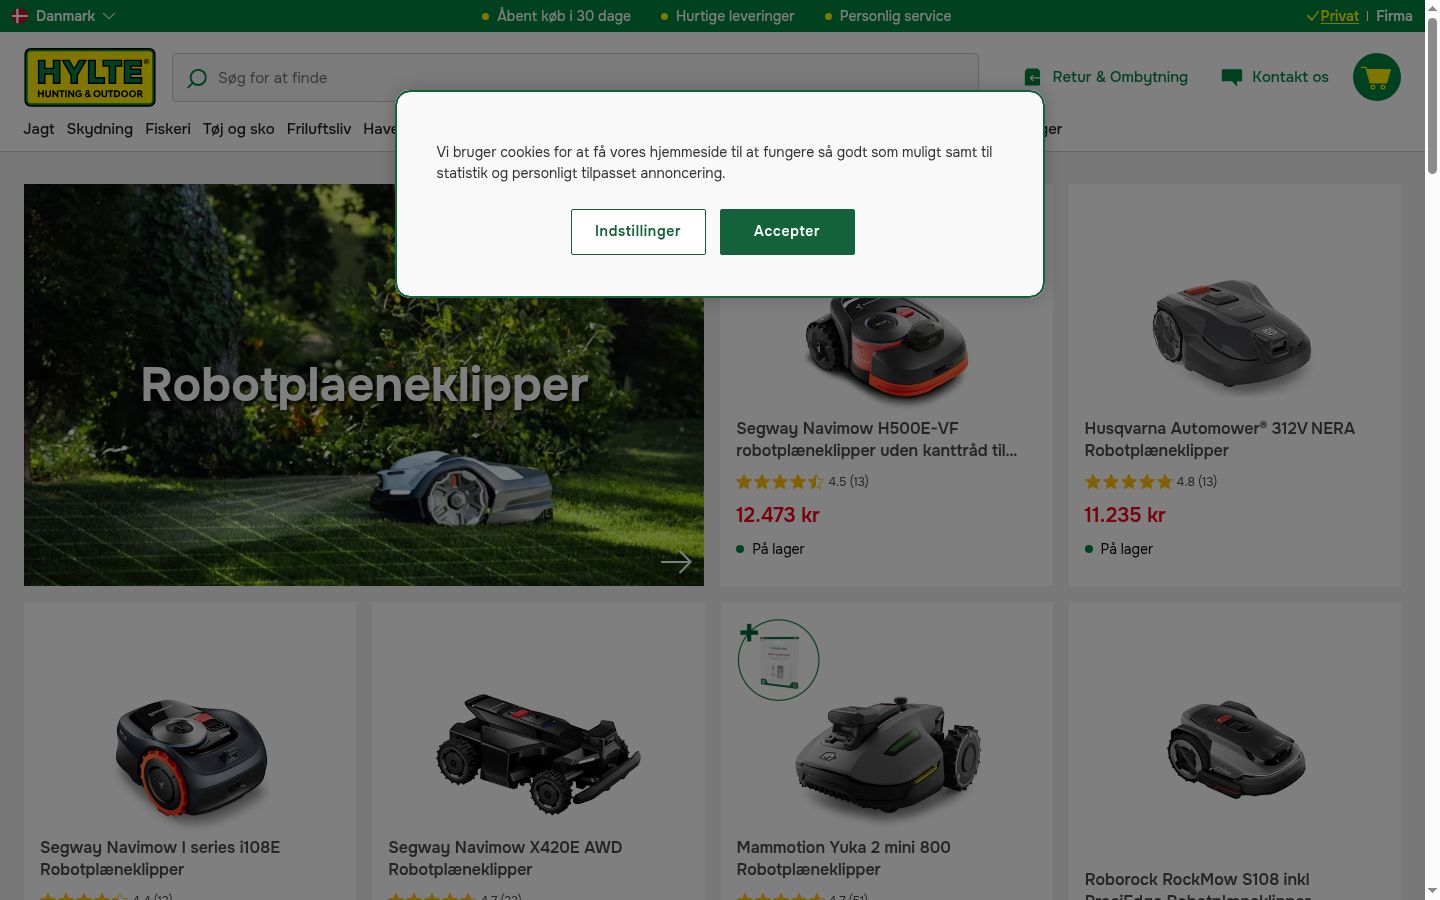The image size is (1440, 900).
Task: Click Segway Navimow I series i108E title
Action: coord(160,858)
